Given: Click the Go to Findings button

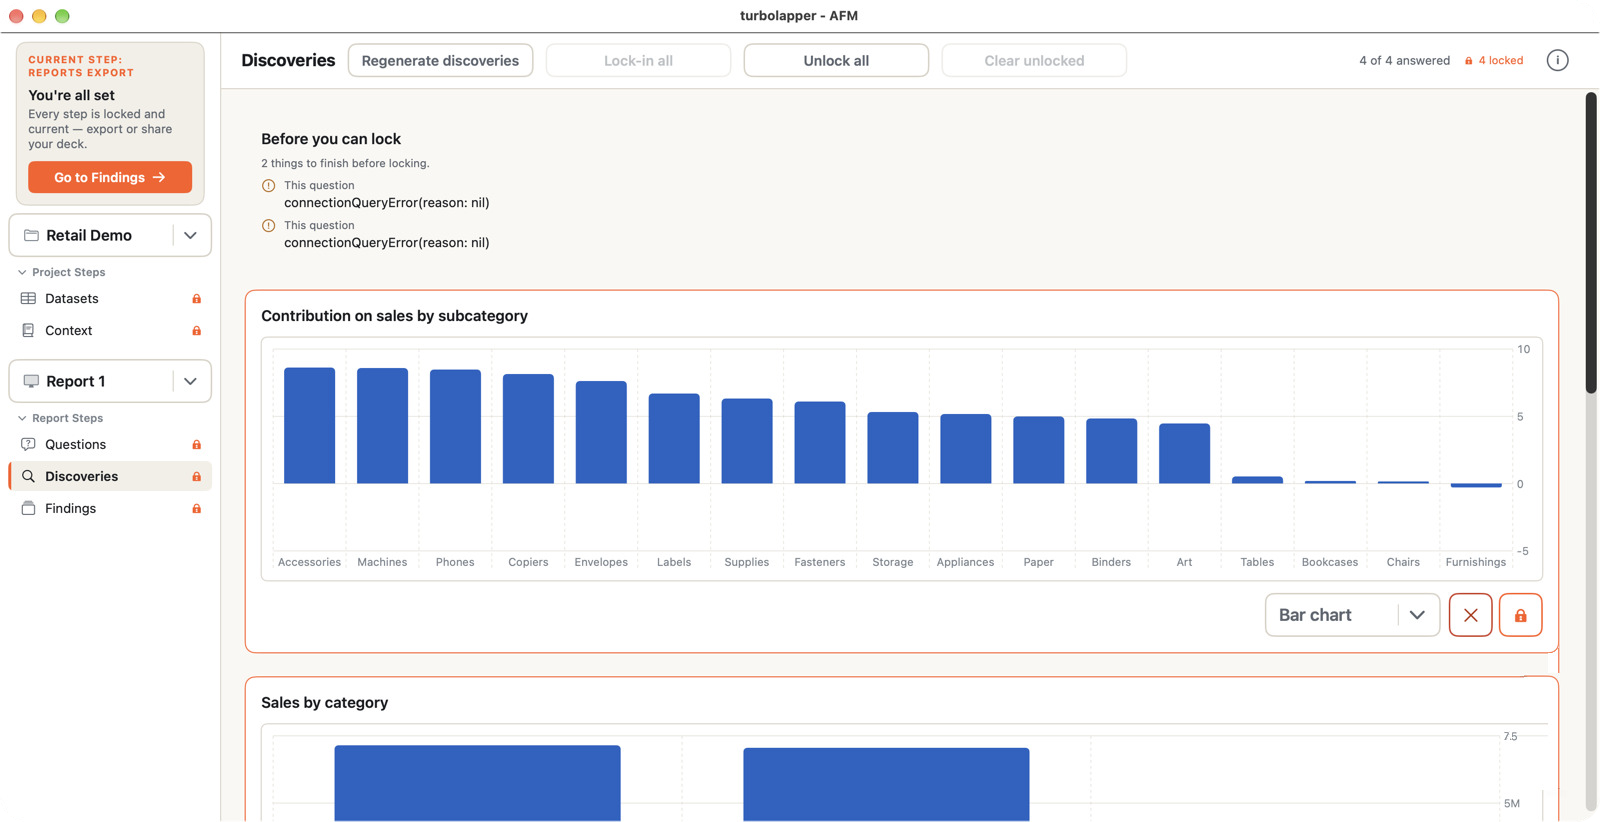Looking at the screenshot, I should click(110, 177).
